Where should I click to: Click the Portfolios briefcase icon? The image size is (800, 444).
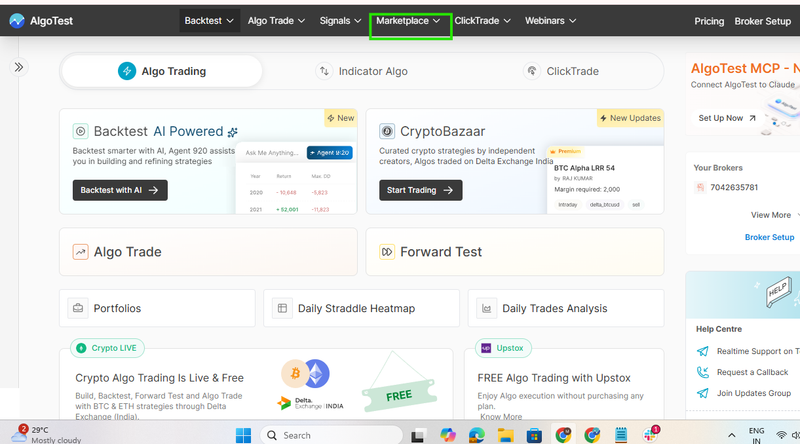pos(78,308)
